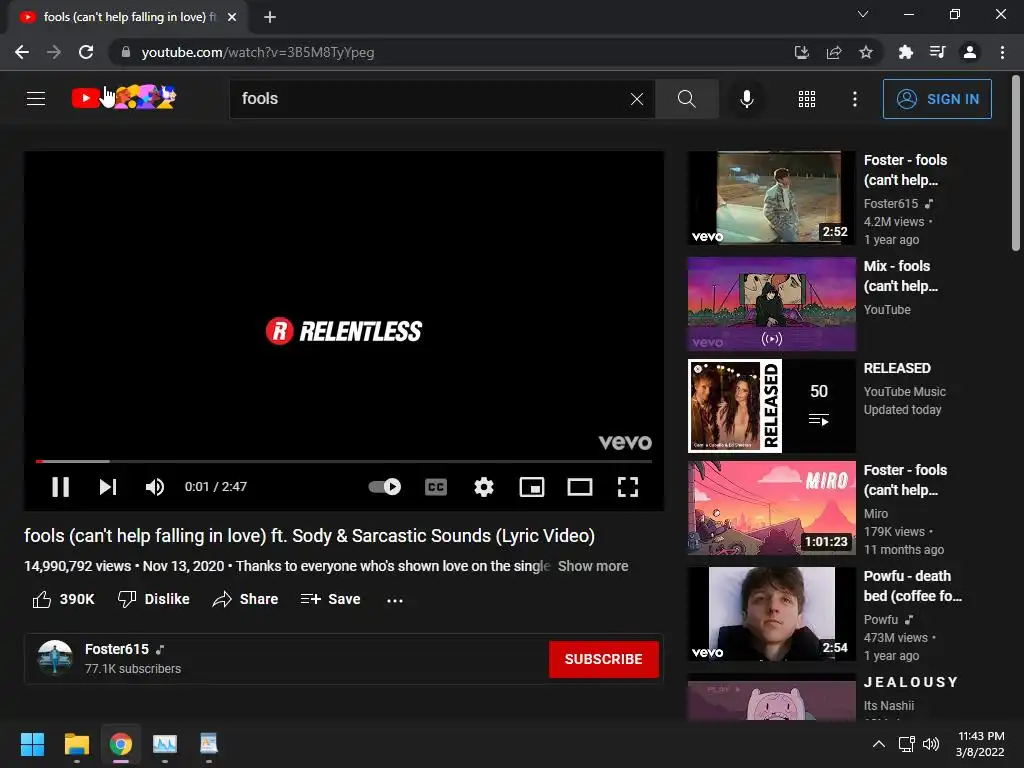Click the vevo logo in the player

point(625,443)
